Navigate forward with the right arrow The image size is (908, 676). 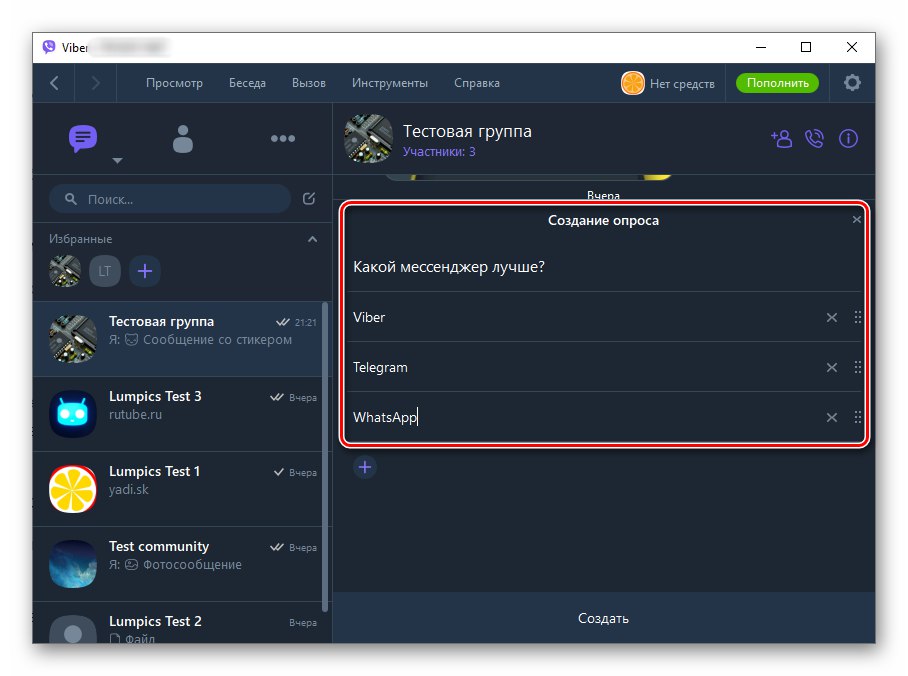(96, 83)
